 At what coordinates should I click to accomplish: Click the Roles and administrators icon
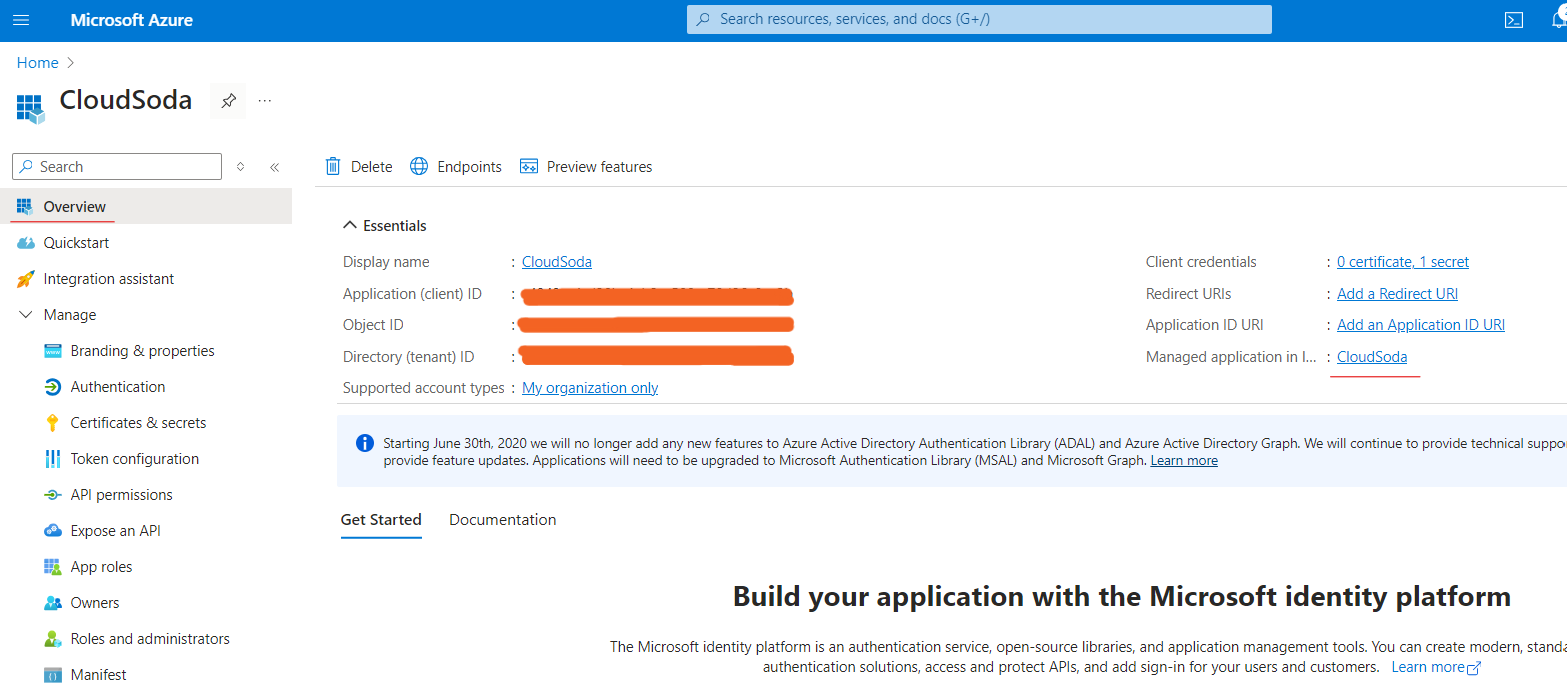[53, 639]
